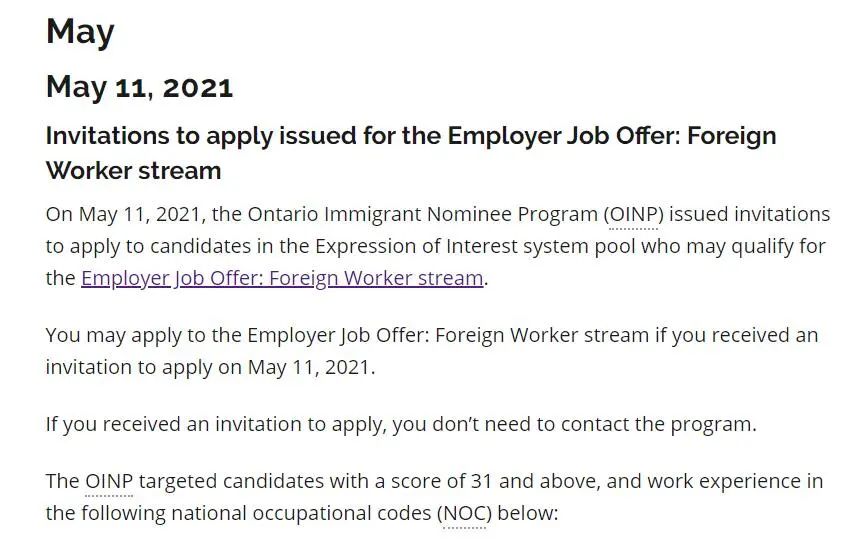
Task: Click the phrase 'national occupational codes'
Action: 301,513
